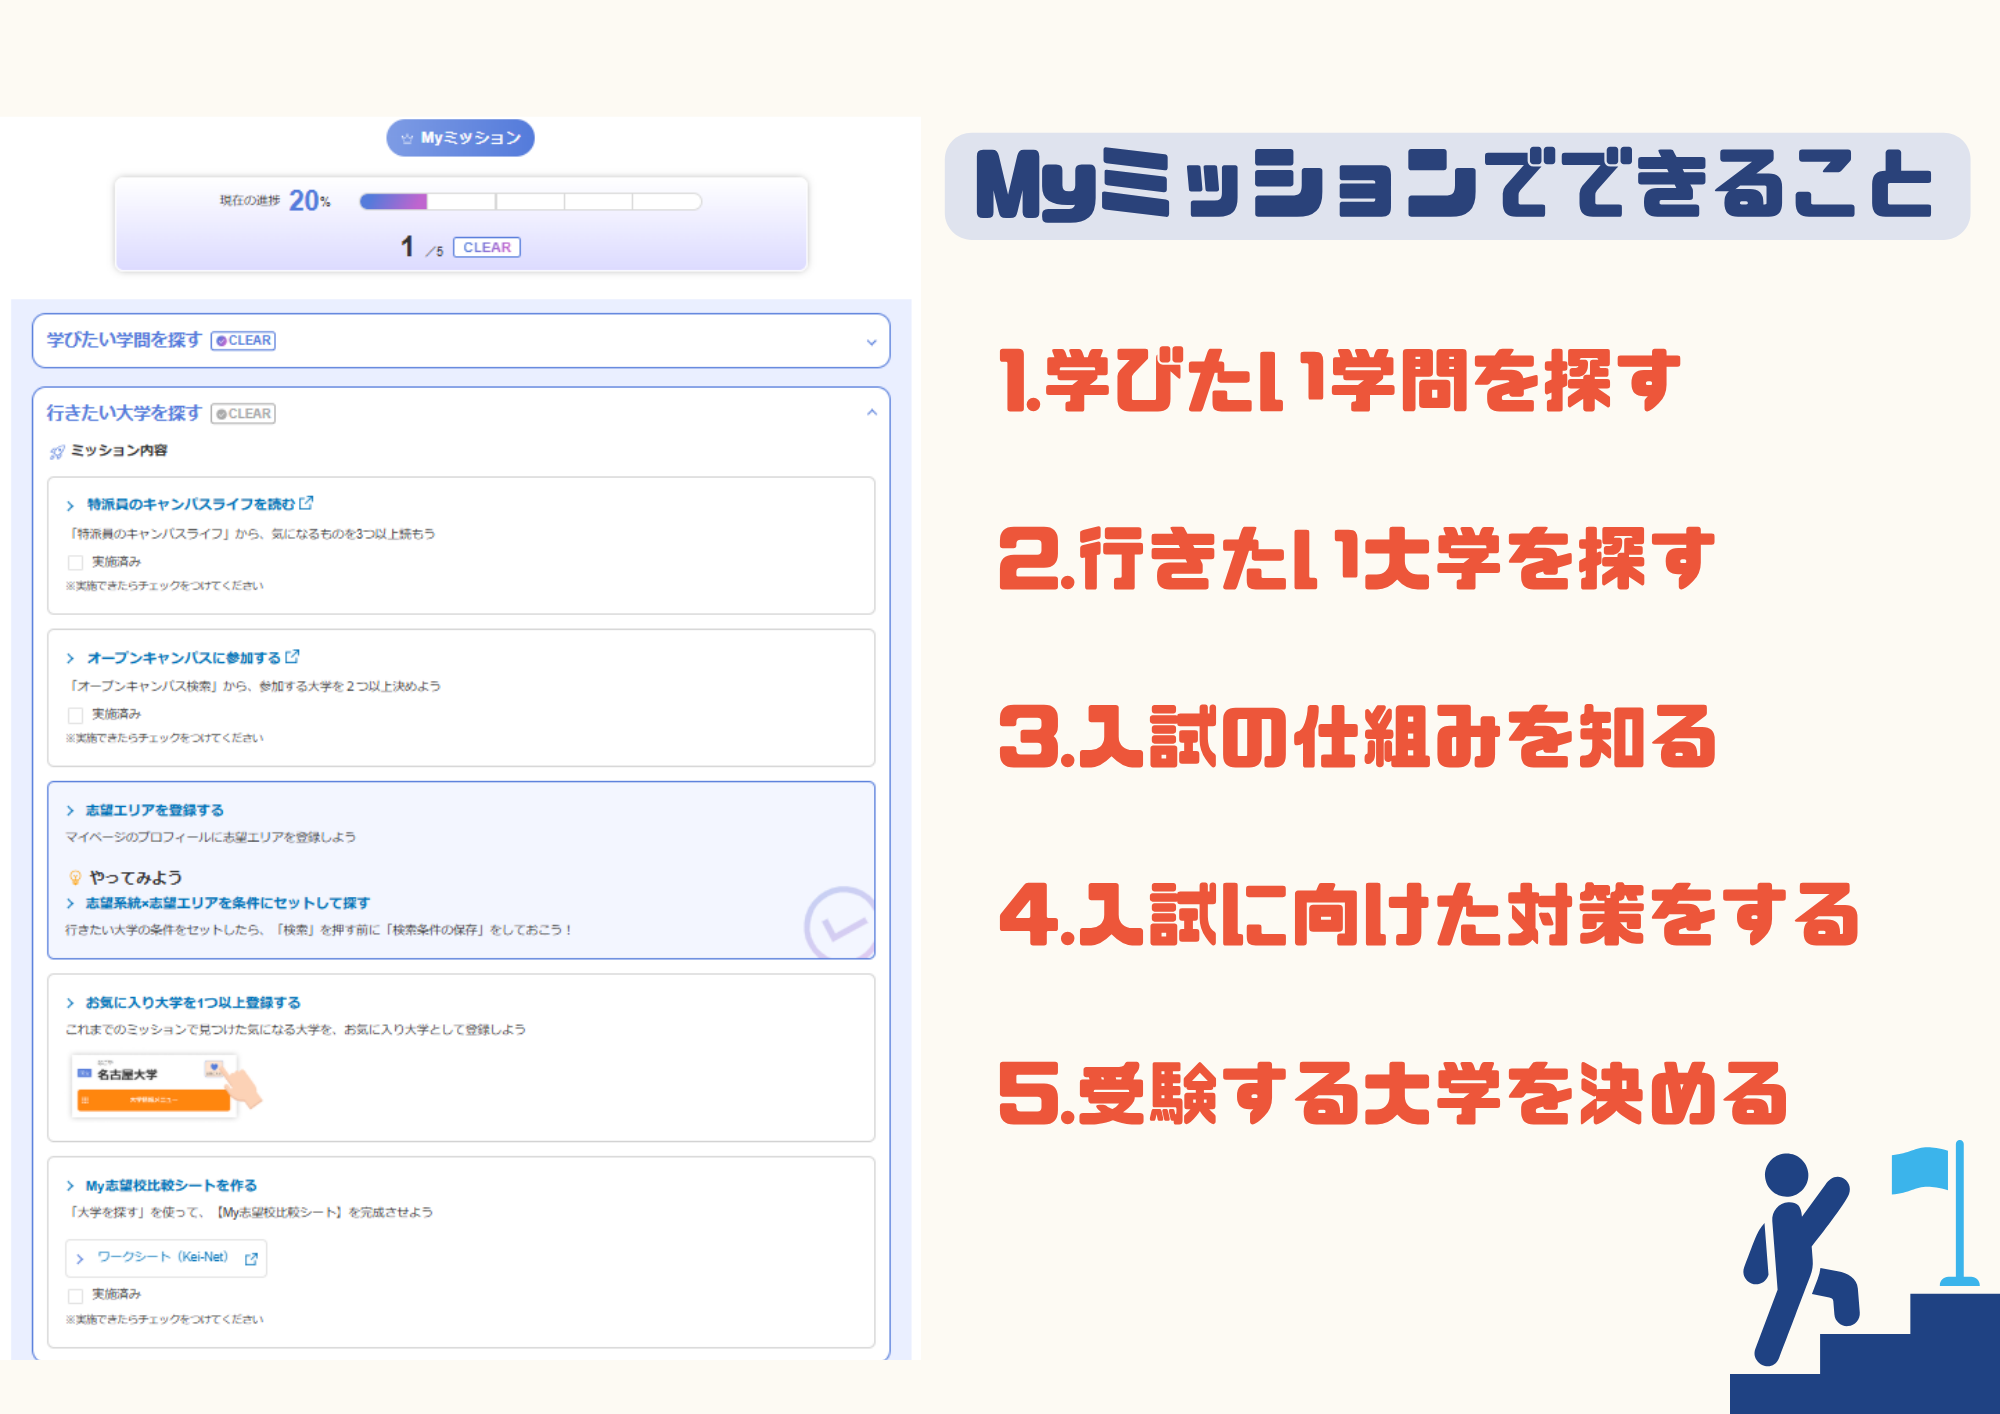Open お気に入り大学を1つ以上登録する link
The width and height of the screenshot is (2000, 1414).
coord(192,1002)
